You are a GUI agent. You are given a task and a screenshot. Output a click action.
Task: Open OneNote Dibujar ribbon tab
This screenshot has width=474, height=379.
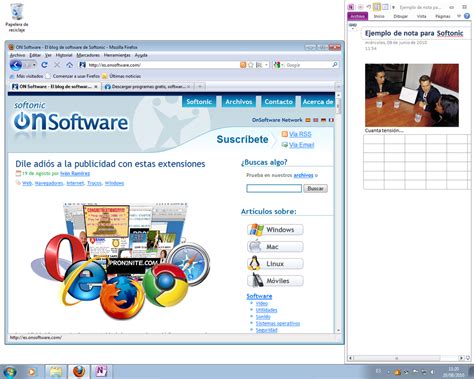(400, 16)
